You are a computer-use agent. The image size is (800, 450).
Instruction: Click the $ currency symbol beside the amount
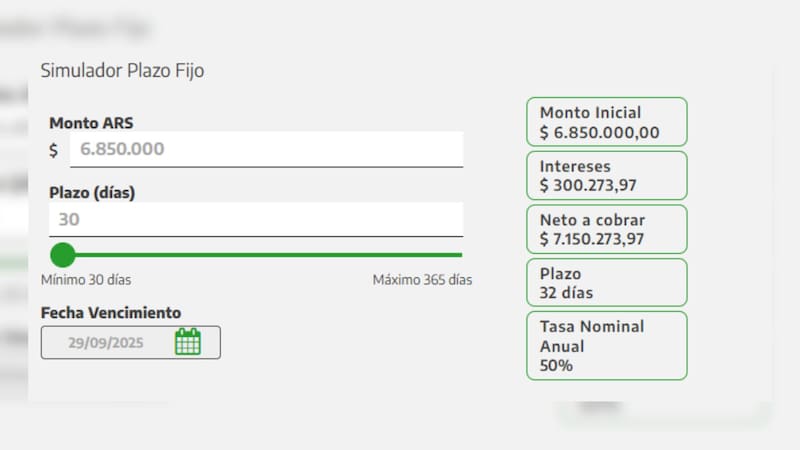(54, 150)
